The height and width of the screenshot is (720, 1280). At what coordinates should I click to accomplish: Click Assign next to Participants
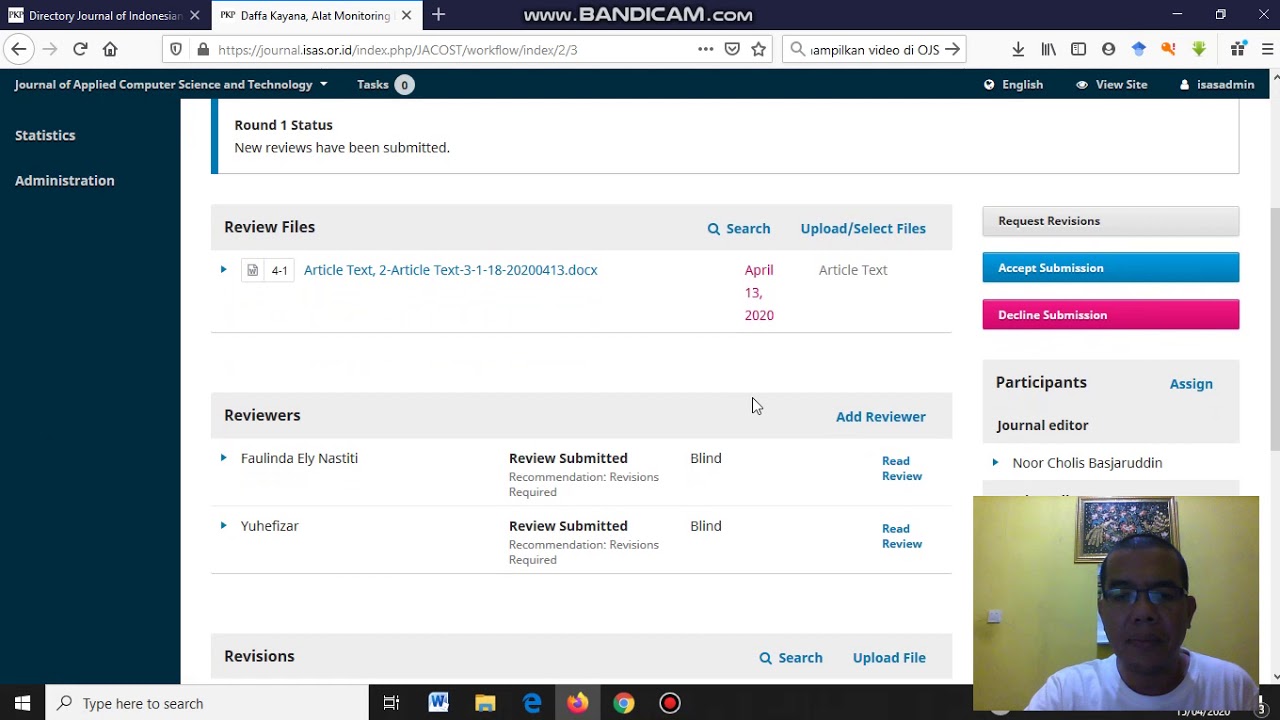coord(1191,384)
